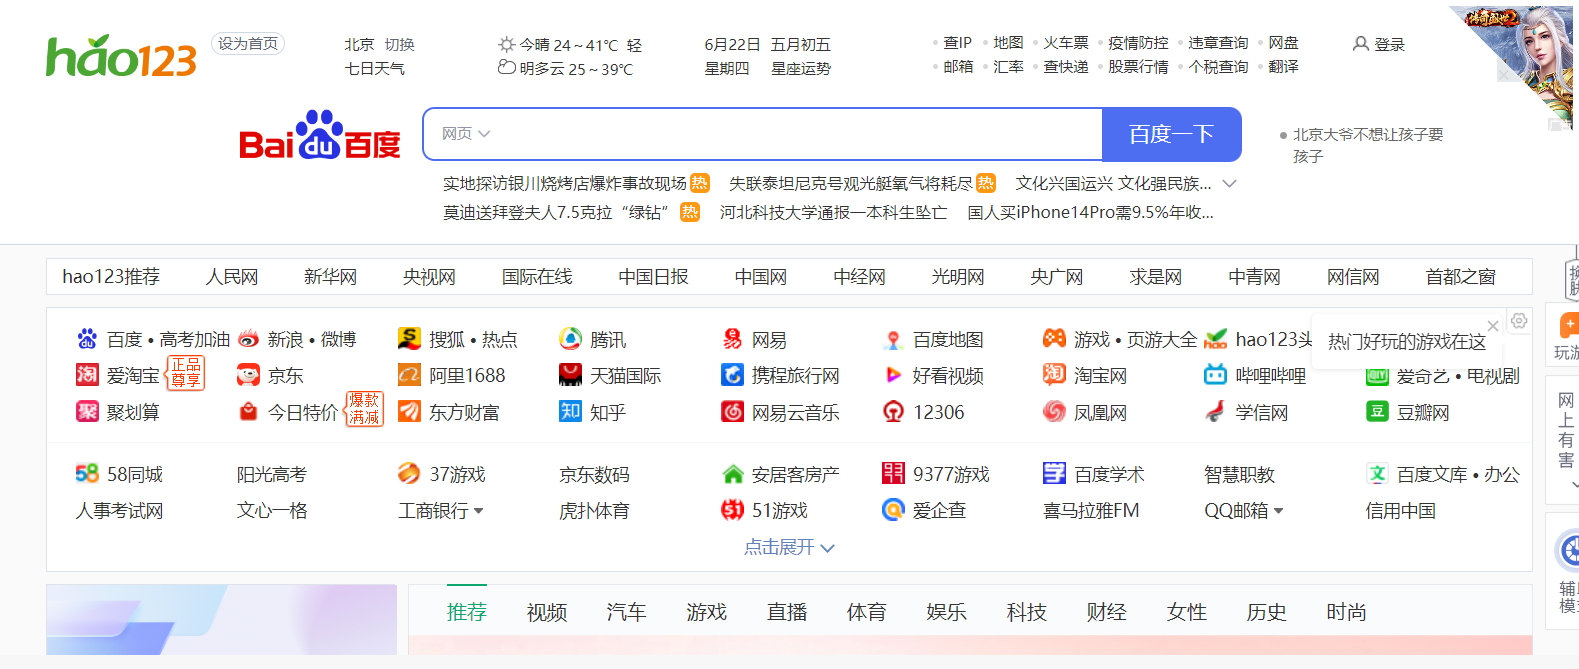The height and width of the screenshot is (669, 1579).
Task: Click the 百度一下 search button
Action: tap(1171, 134)
